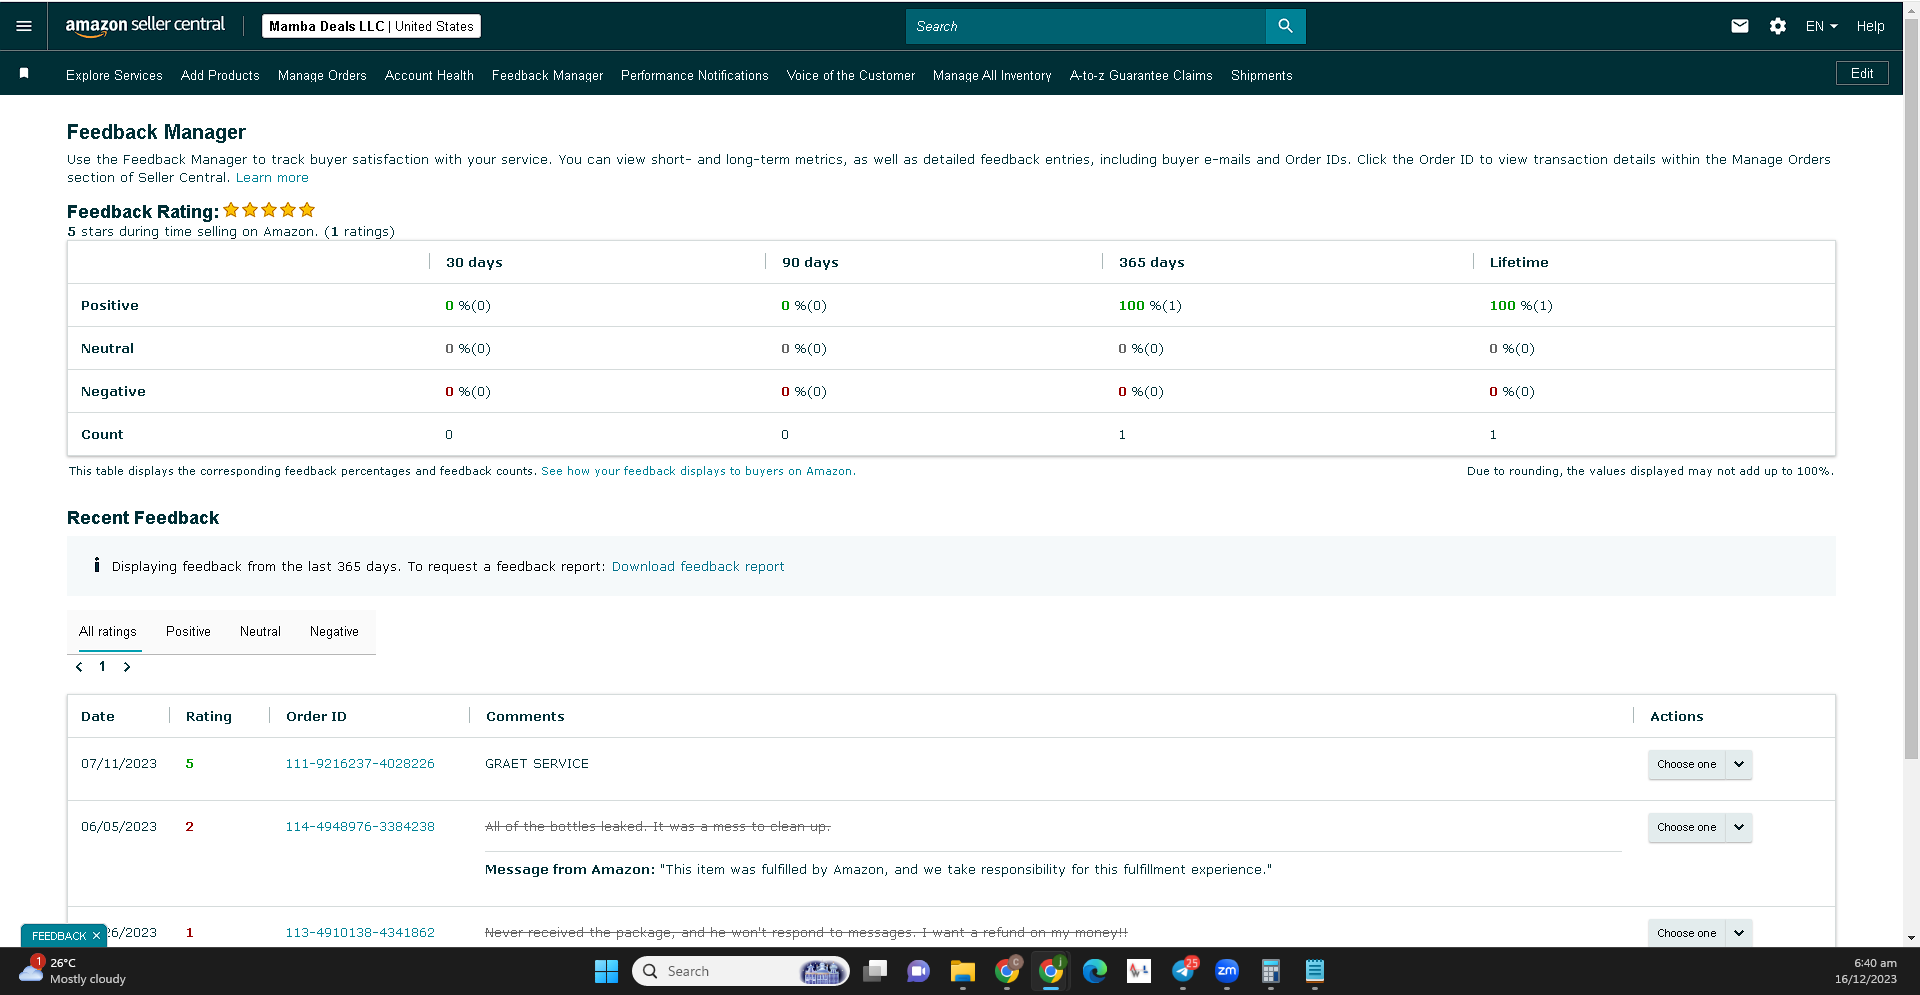Click the 365 days Positive 100% value
The width and height of the screenshot is (1920, 995).
[x=1150, y=305]
